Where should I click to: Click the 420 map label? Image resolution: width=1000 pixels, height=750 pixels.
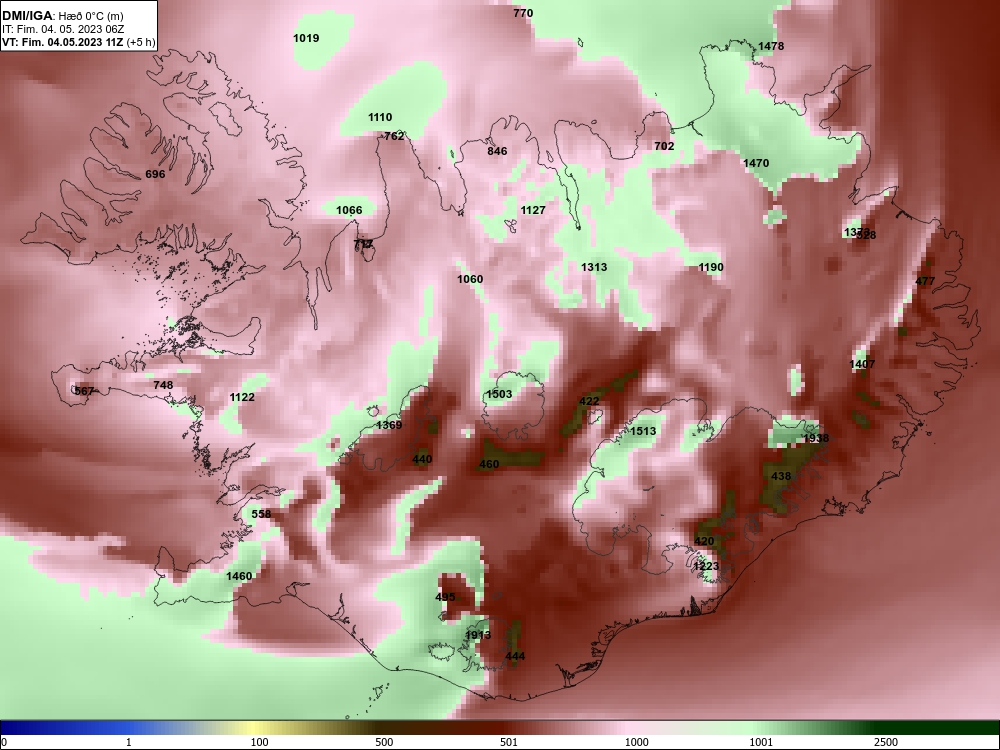point(704,541)
